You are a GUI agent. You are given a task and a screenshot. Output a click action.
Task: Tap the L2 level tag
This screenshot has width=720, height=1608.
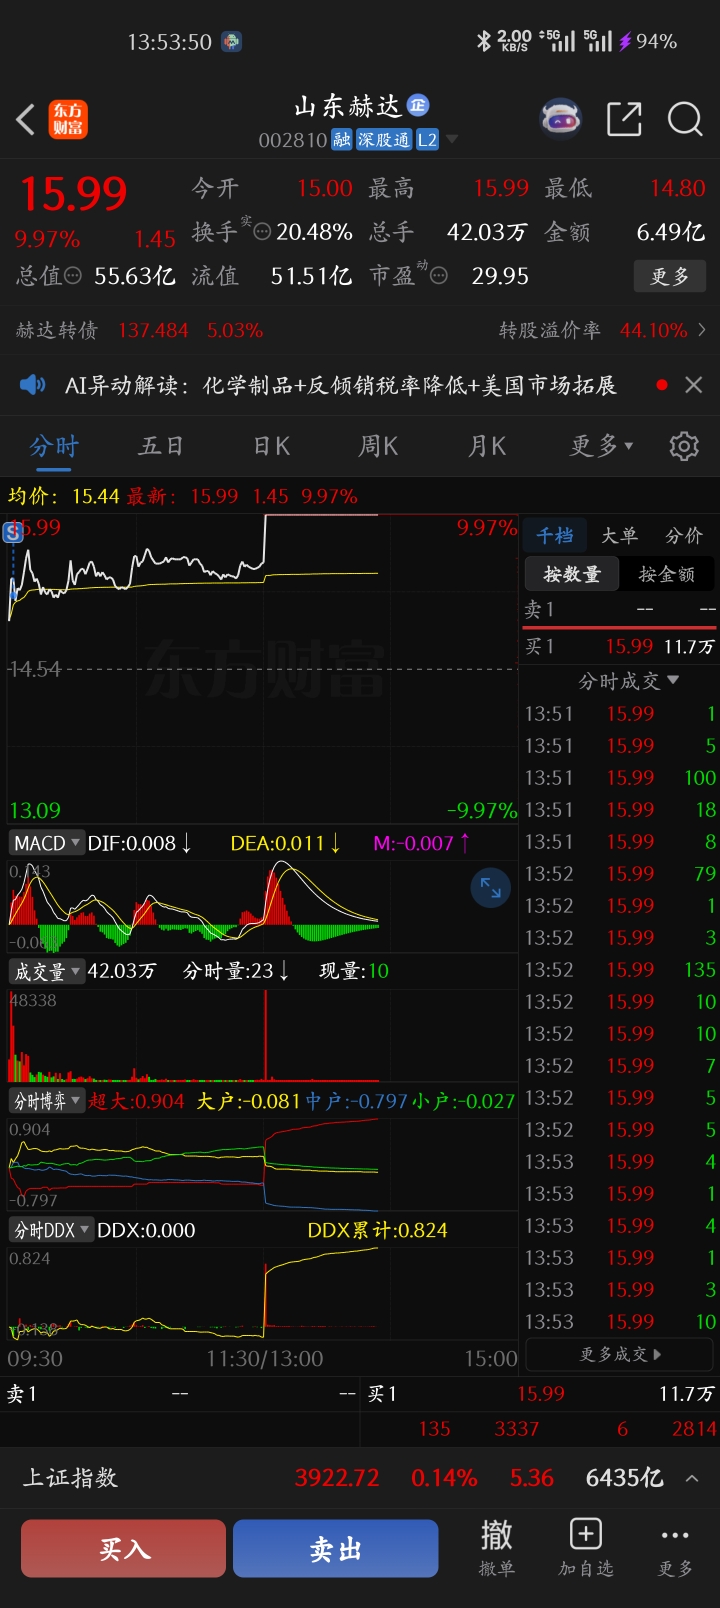point(427,140)
